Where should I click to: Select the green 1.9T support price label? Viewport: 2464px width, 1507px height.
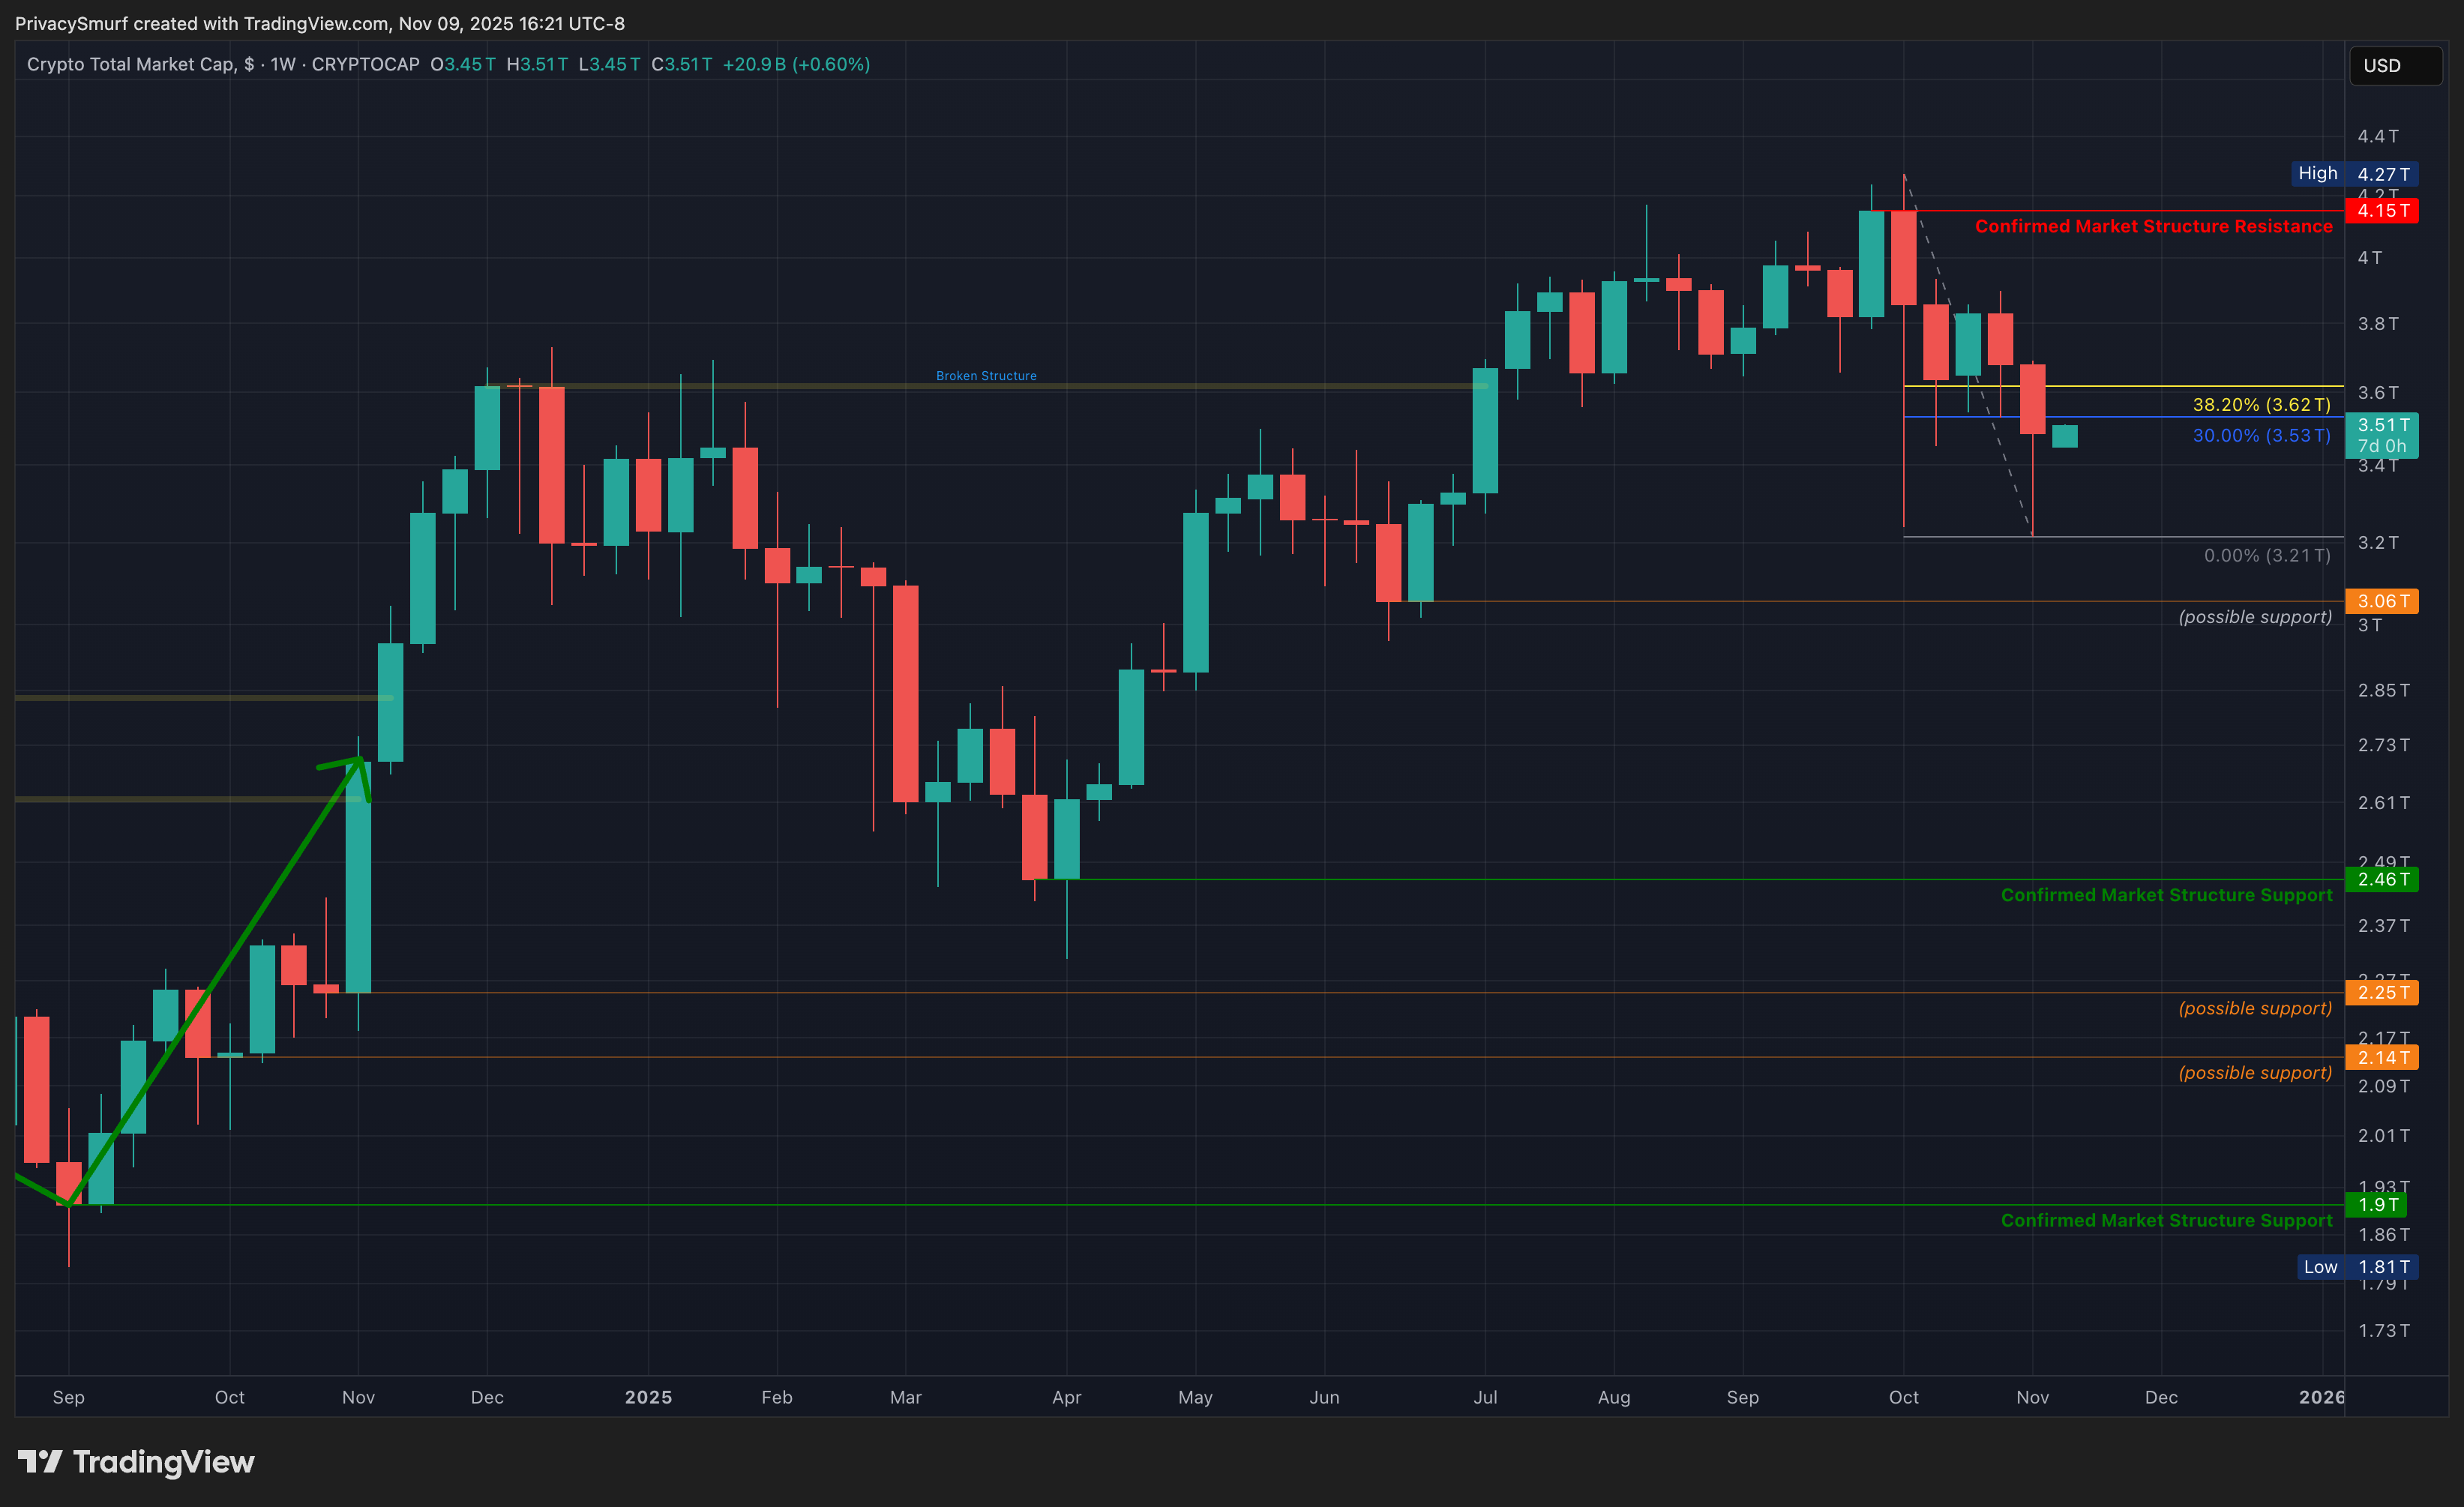click(x=2376, y=1205)
